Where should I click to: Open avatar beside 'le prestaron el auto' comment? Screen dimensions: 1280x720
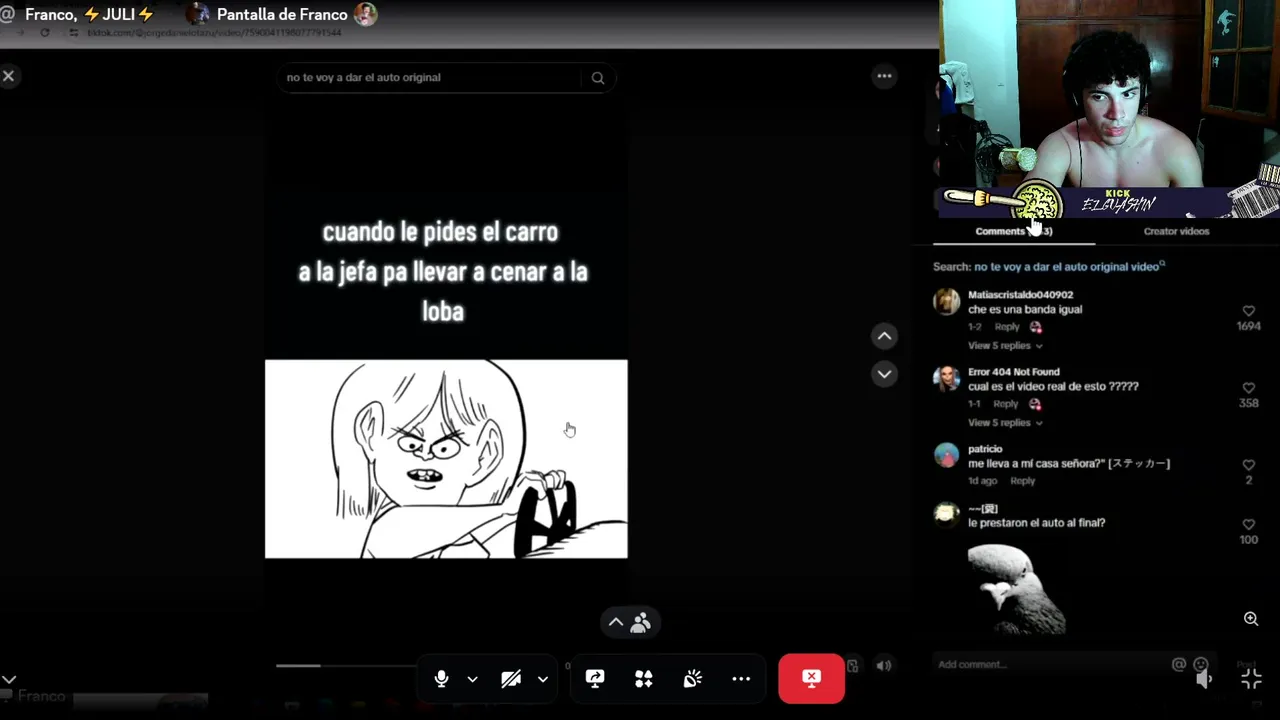tap(946, 514)
